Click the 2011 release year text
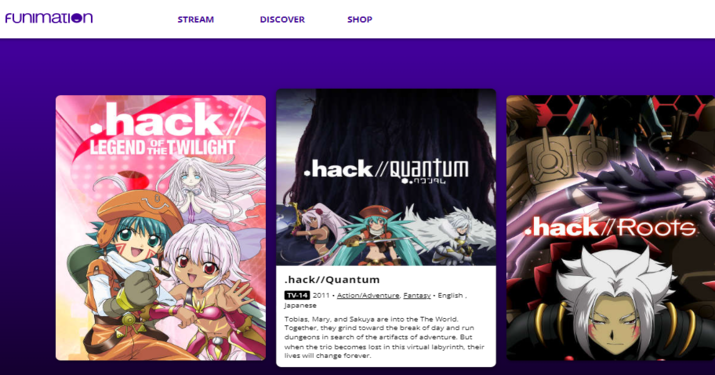The image size is (715, 375). click(321, 296)
